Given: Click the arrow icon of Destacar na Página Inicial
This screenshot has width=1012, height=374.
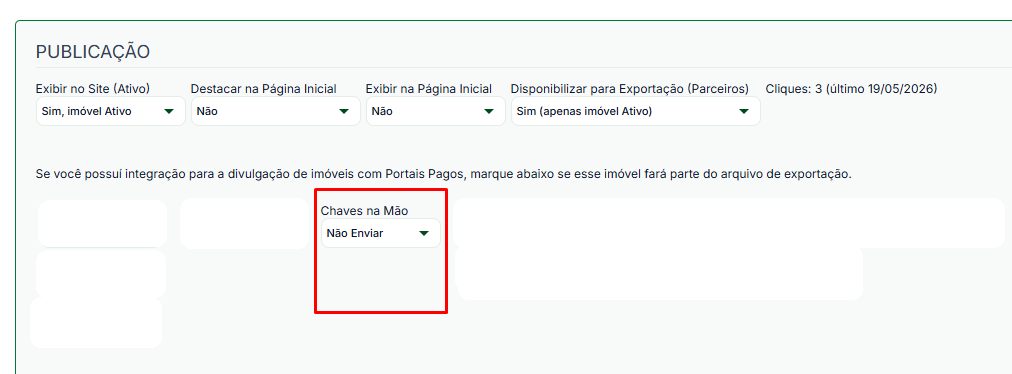Looking at the screenshot, I should click(344, 111).
